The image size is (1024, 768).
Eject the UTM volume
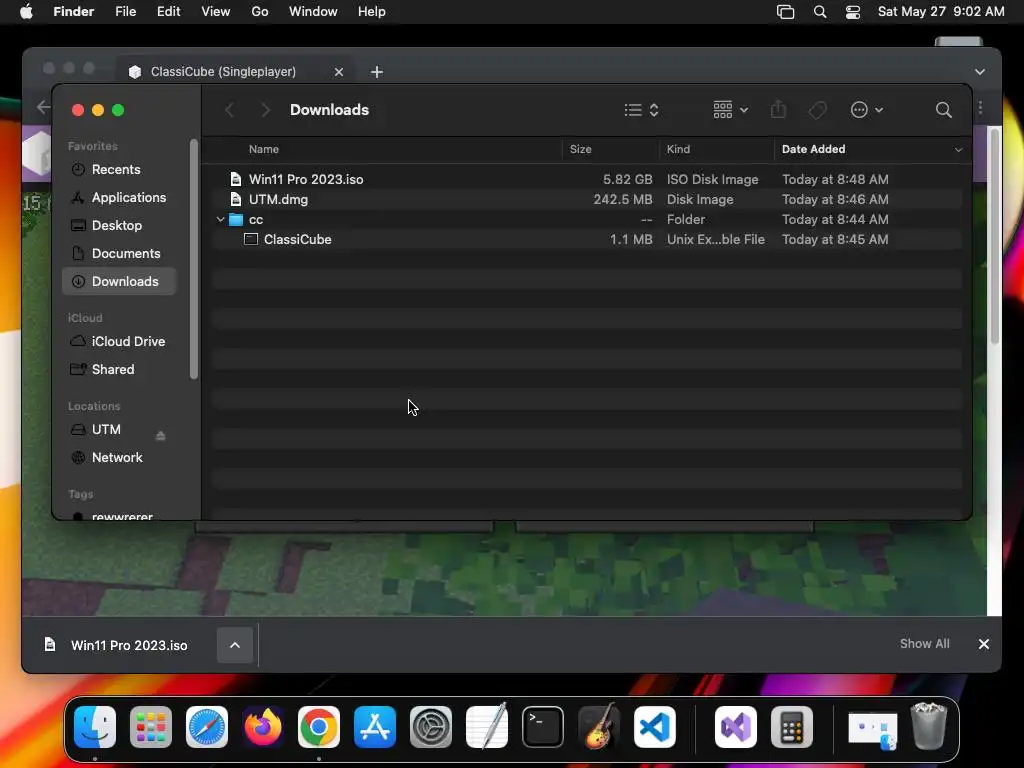click(161, 436)
